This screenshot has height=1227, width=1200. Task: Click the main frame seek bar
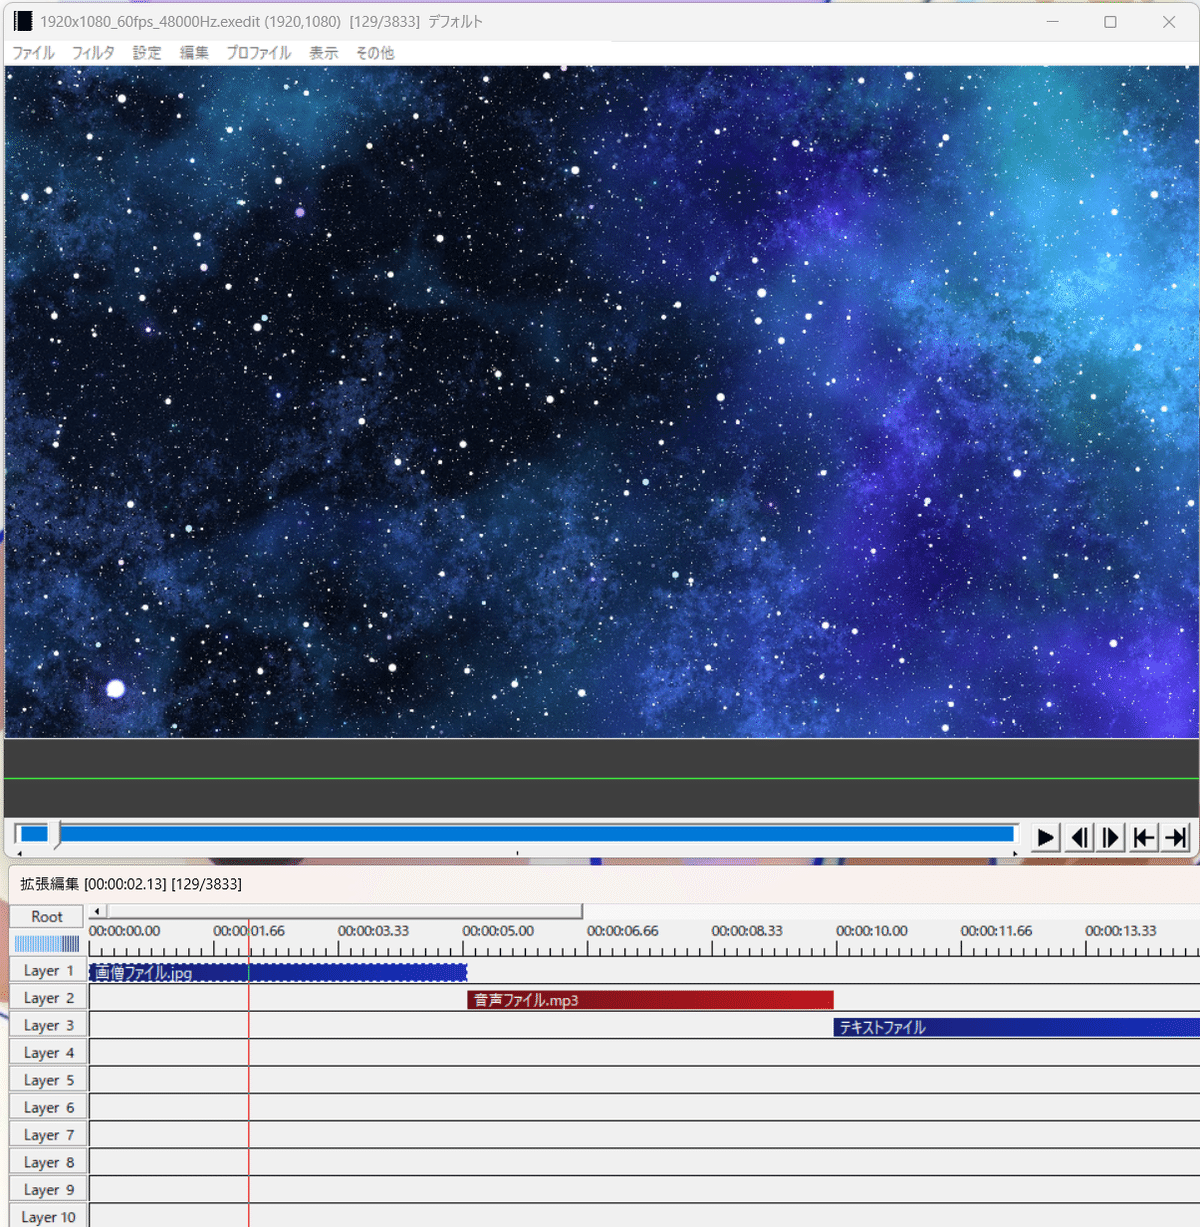coord(516,834)
